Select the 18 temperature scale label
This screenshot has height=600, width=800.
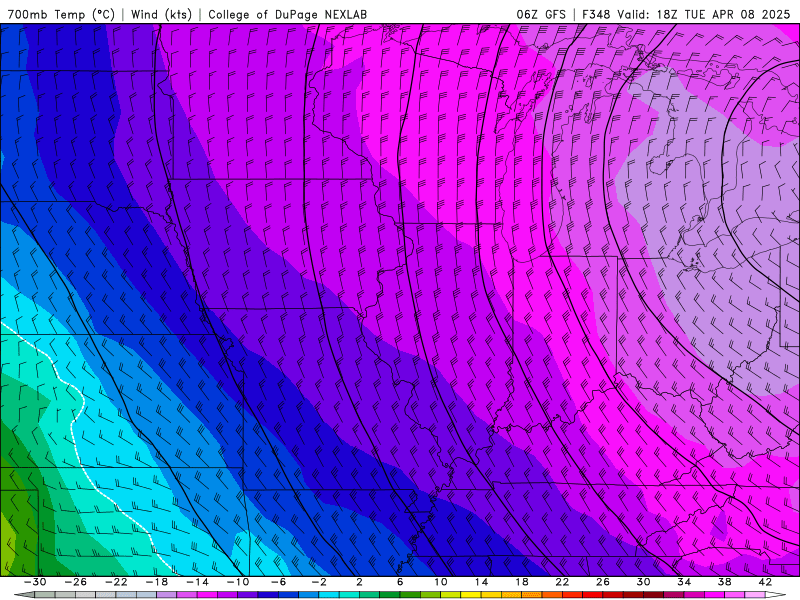521,582
